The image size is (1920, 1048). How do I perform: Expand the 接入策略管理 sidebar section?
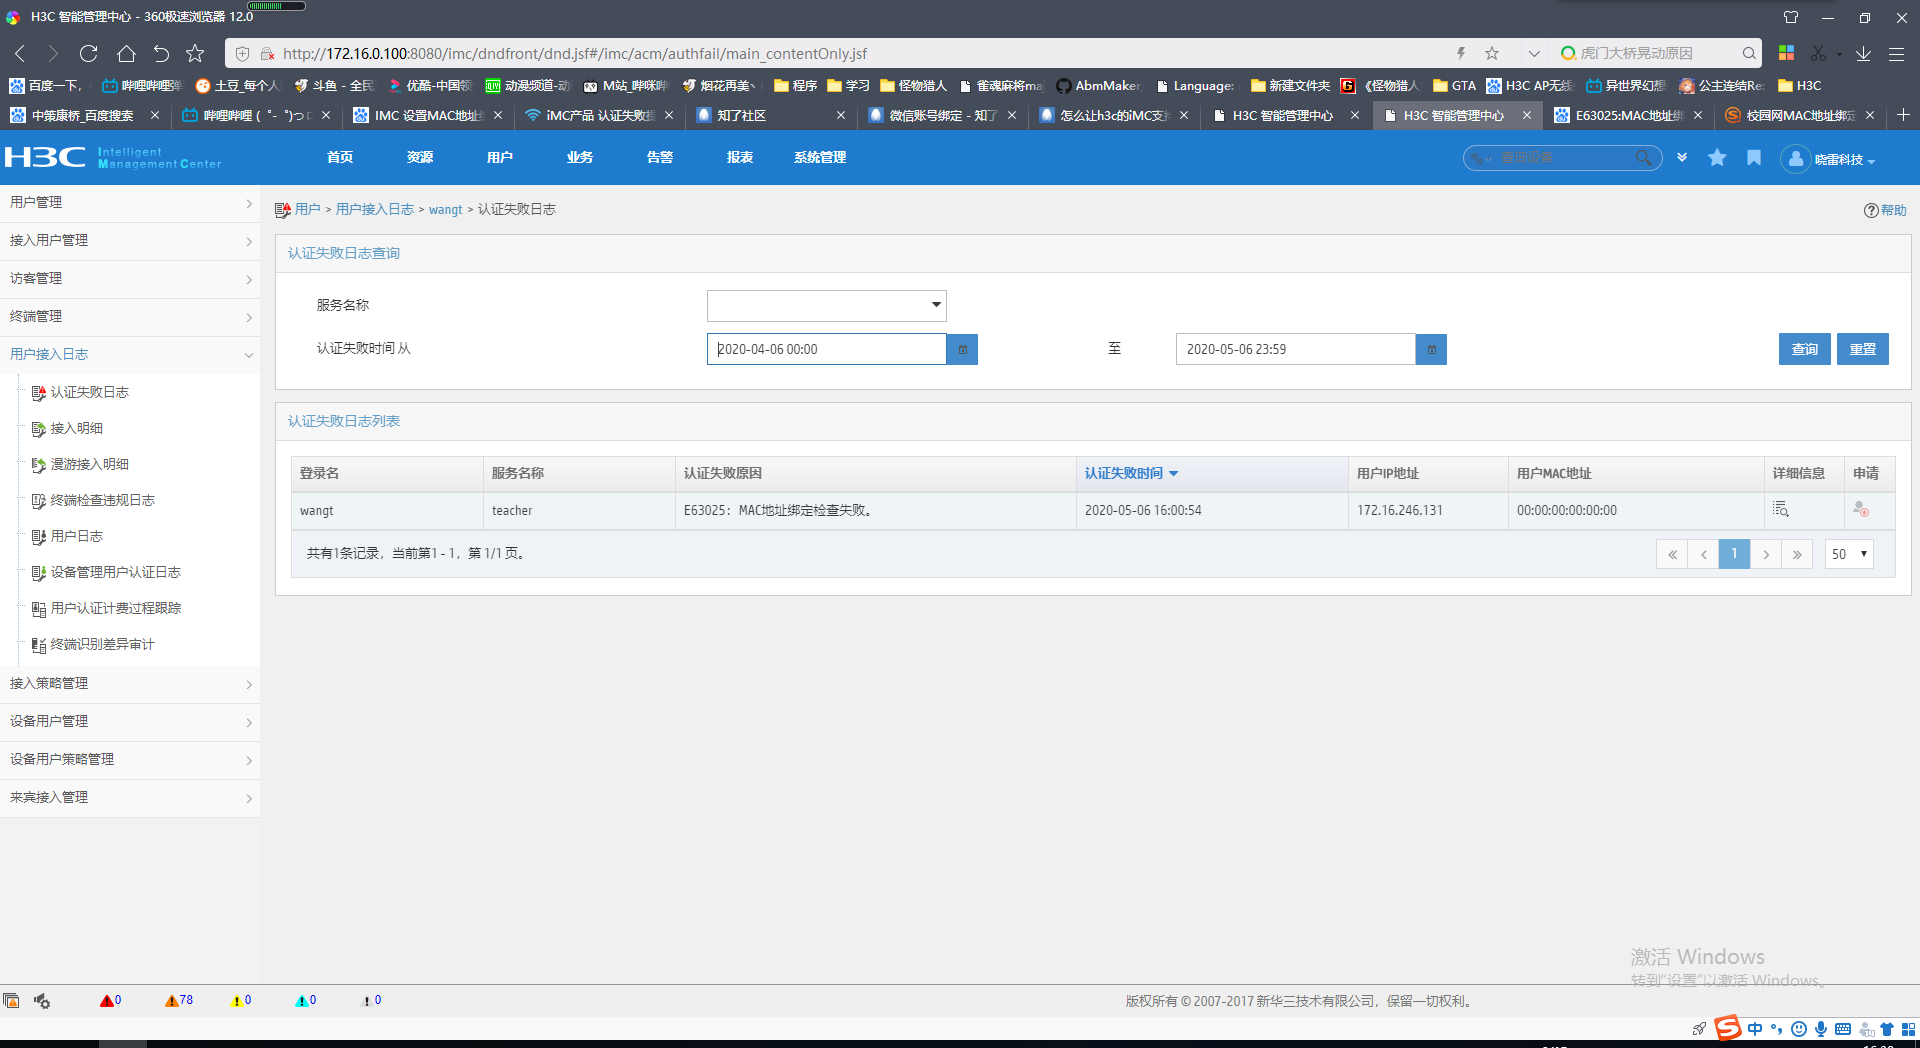point(130,684)
